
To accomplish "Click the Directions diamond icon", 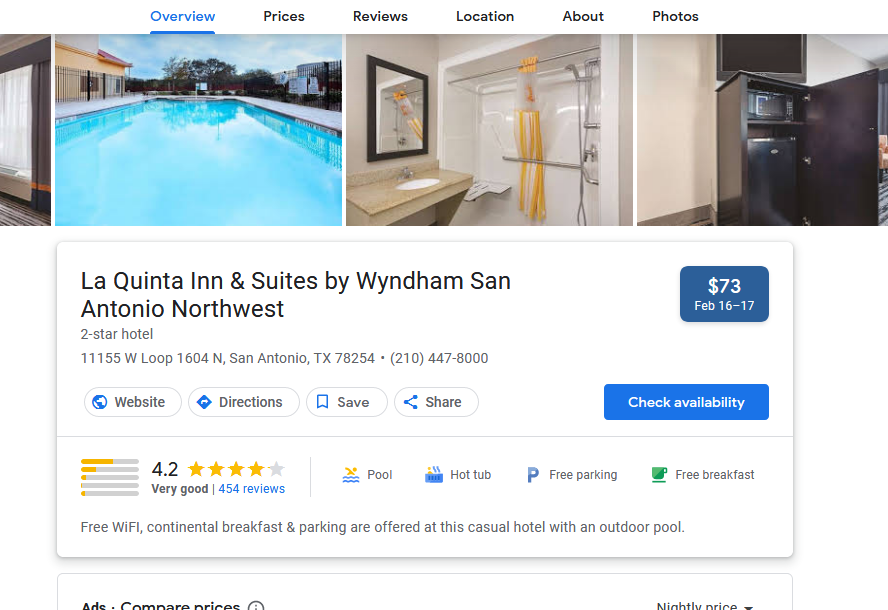I will (x=204, y=402).
